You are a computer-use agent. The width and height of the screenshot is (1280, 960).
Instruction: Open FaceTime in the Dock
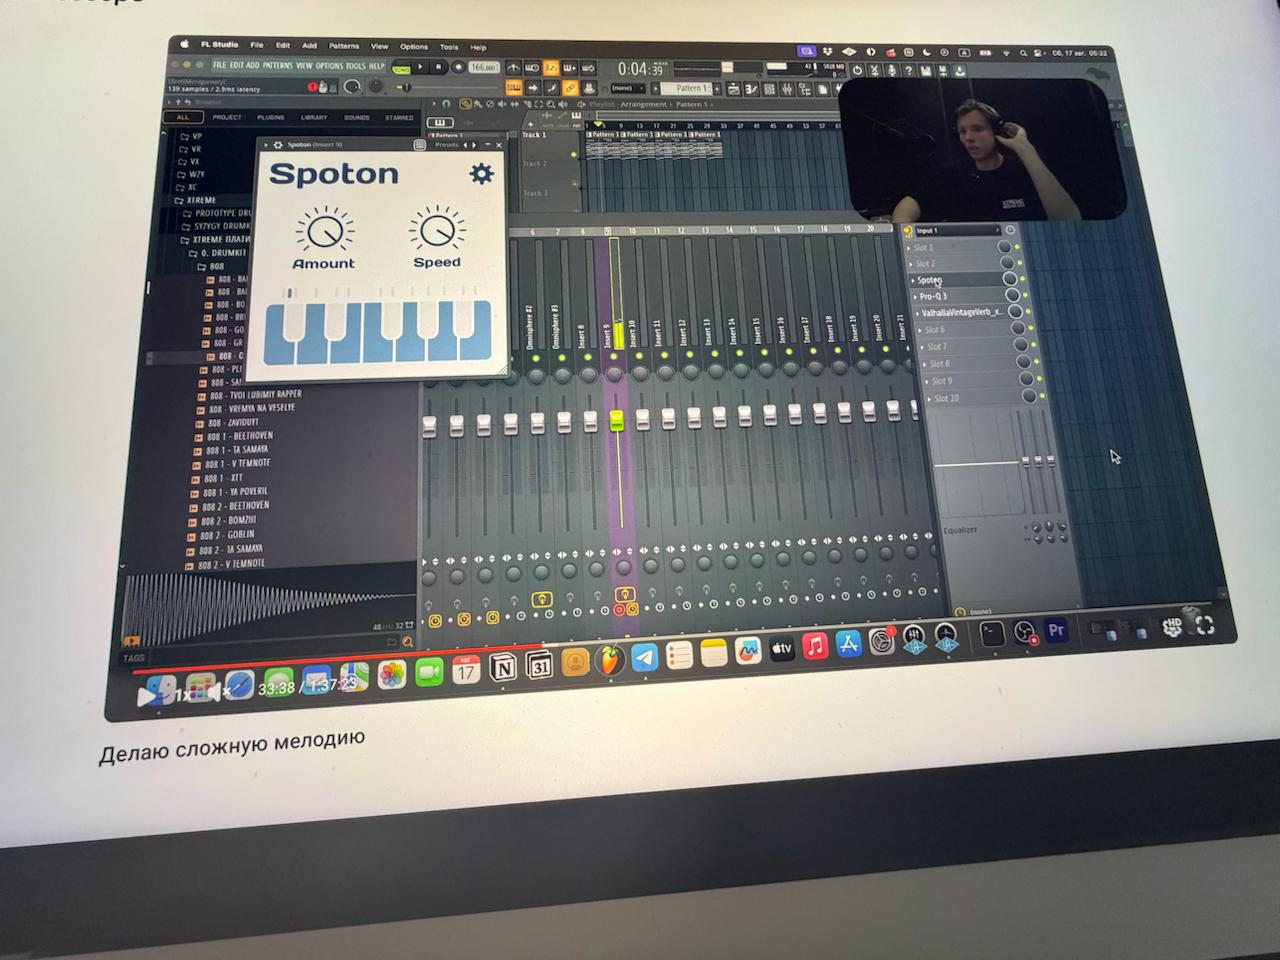pyautogui.click(x=429, y=672)
